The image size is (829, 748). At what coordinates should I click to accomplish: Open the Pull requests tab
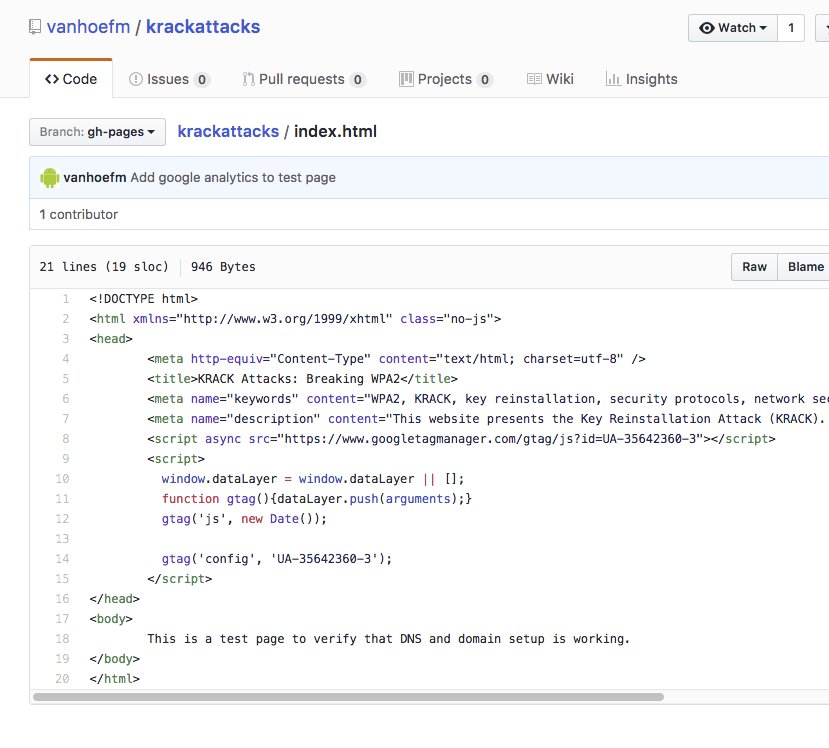(x=304, y=79)
